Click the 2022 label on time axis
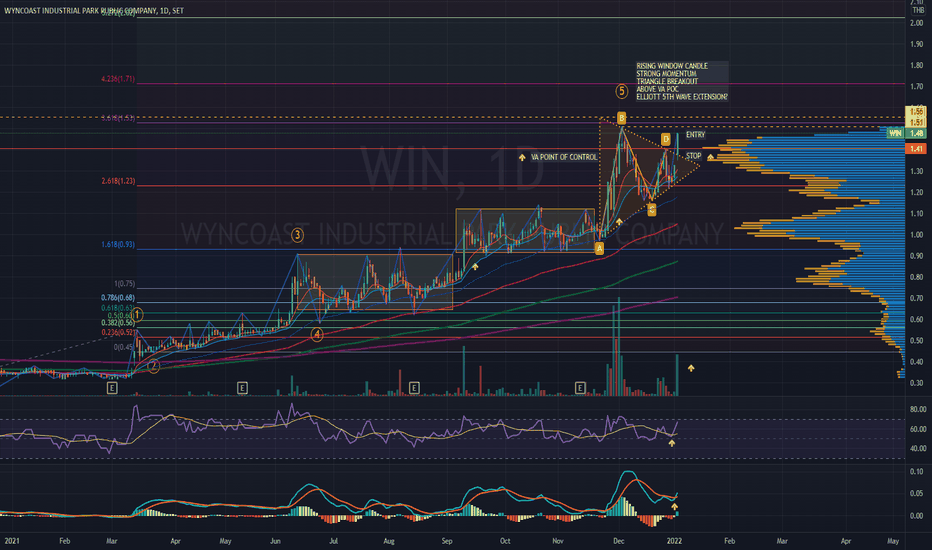 674,541
